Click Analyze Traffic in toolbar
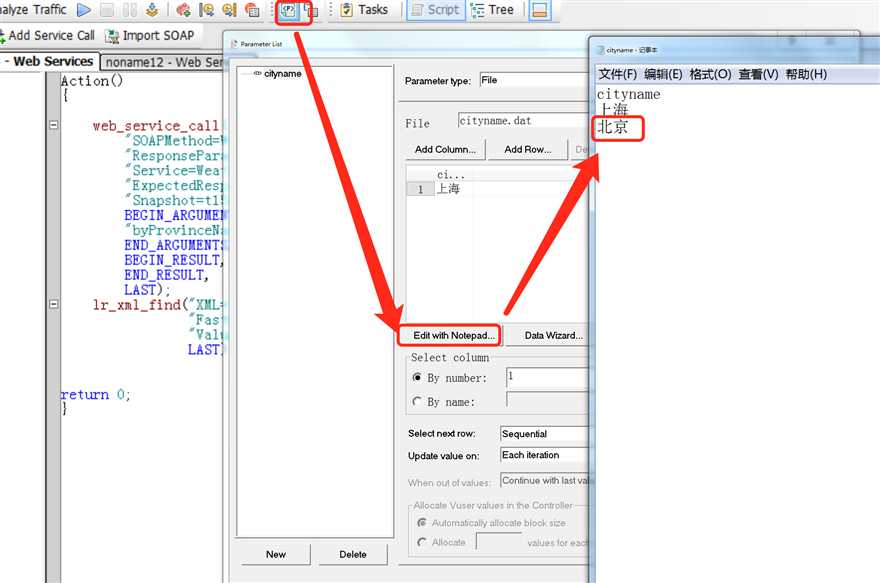Viewport: 880px width, 583px height. coord(33,10)
